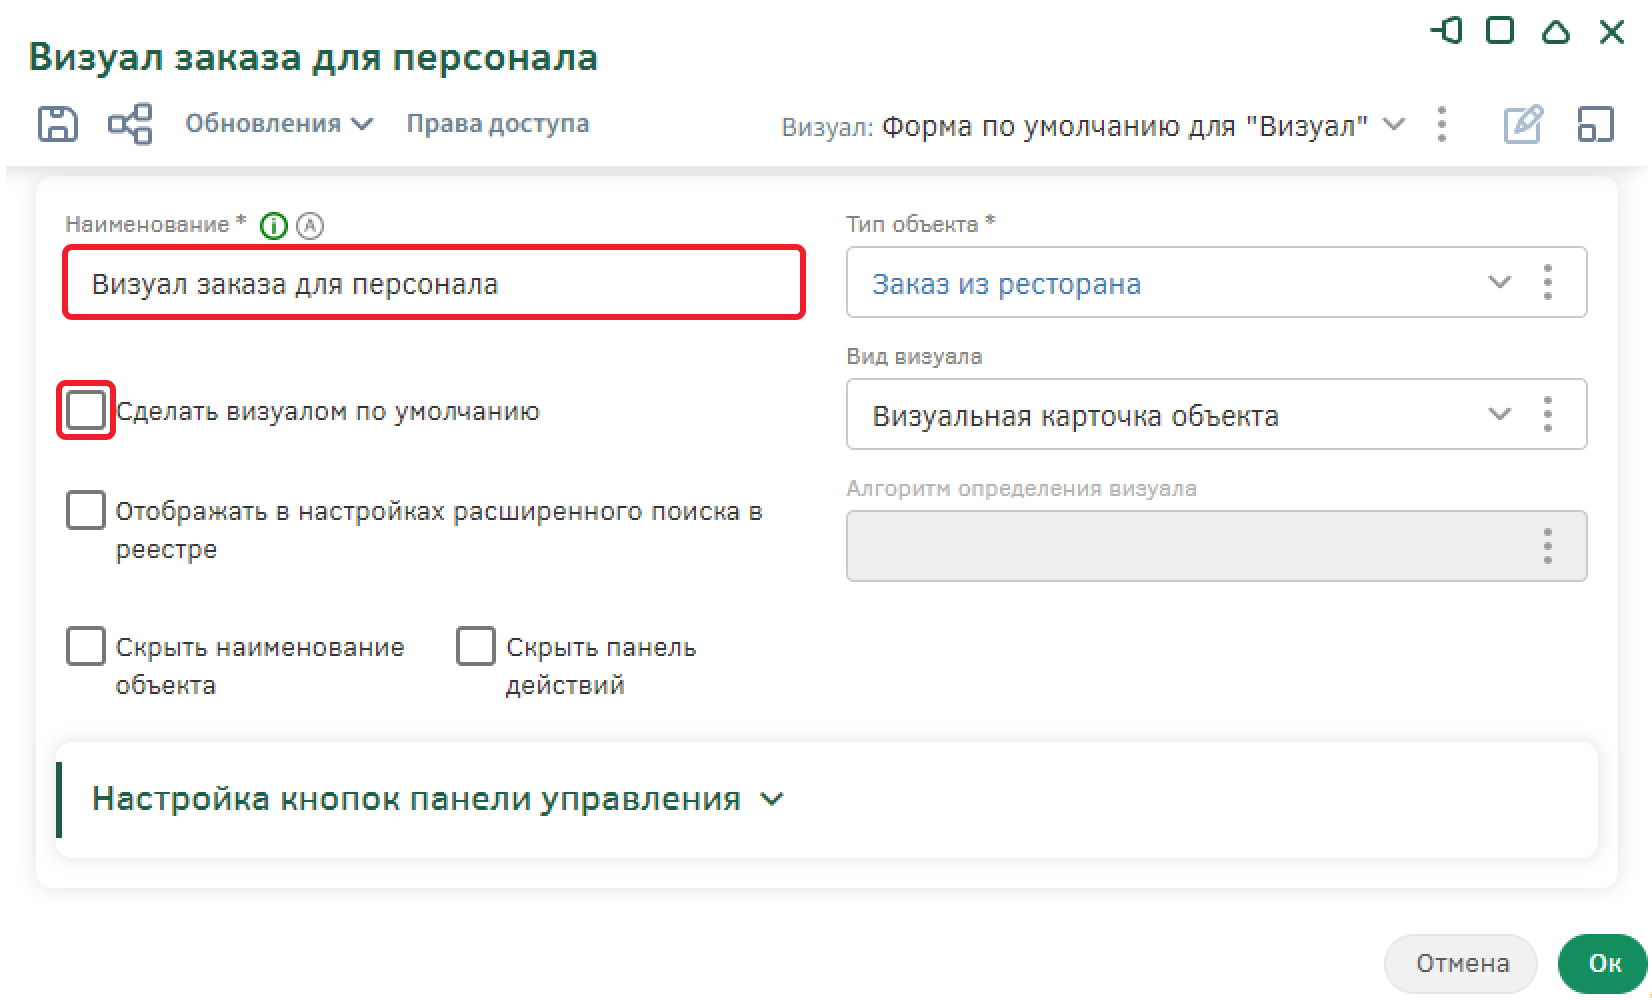Enable Сделать визуалом по умолчанию checkbox
This screenshot has width=1652, height=1000.
pos(86,410)
